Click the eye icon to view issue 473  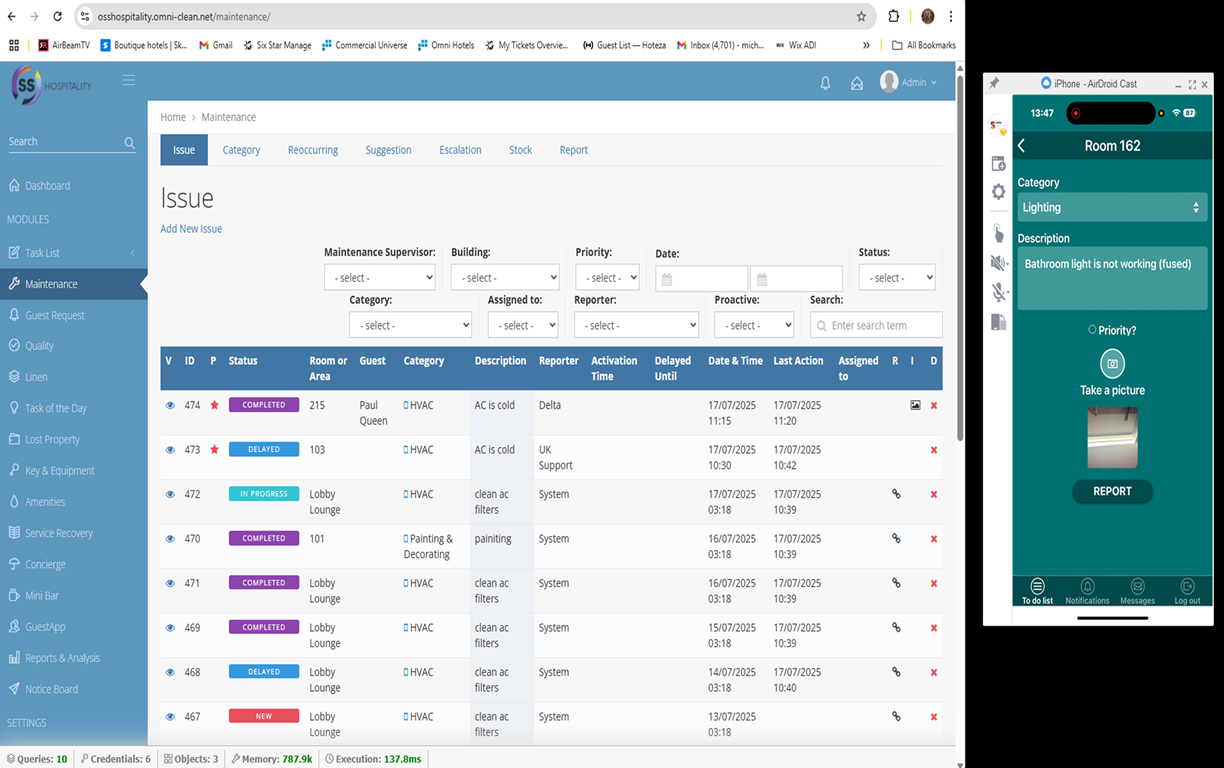tap(169, 449)
